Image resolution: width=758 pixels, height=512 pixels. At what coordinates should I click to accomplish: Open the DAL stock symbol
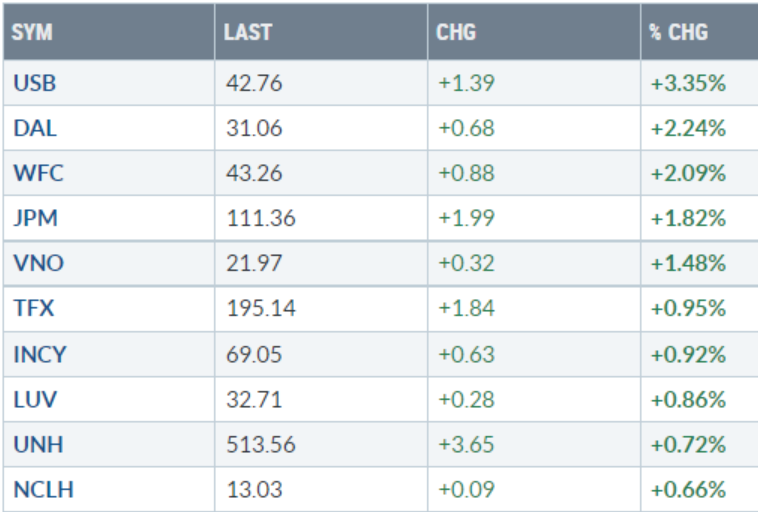[34, 128]
